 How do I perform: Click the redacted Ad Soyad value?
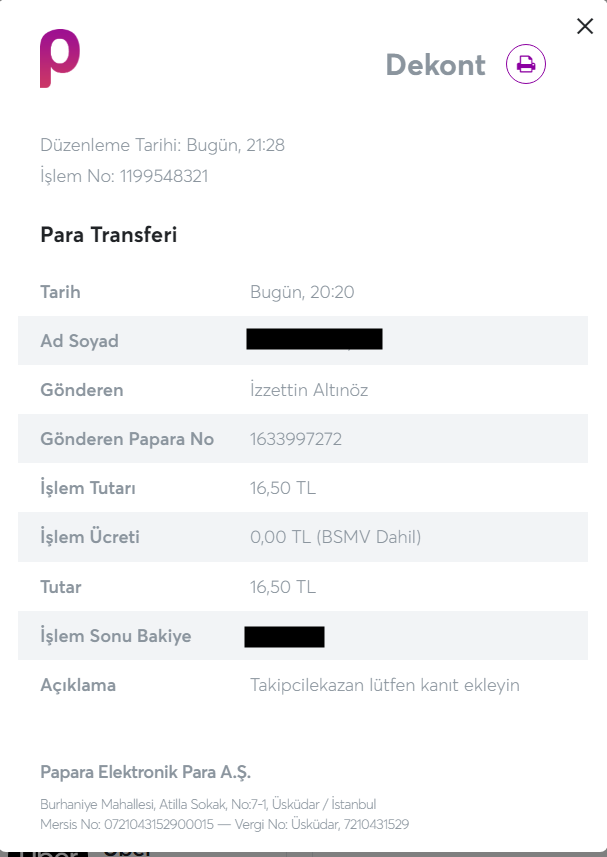point(314,339)
